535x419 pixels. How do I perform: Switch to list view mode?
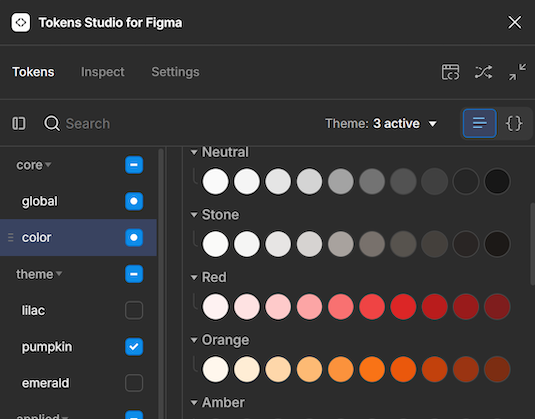pyautogui.click(x=479, y=123)
